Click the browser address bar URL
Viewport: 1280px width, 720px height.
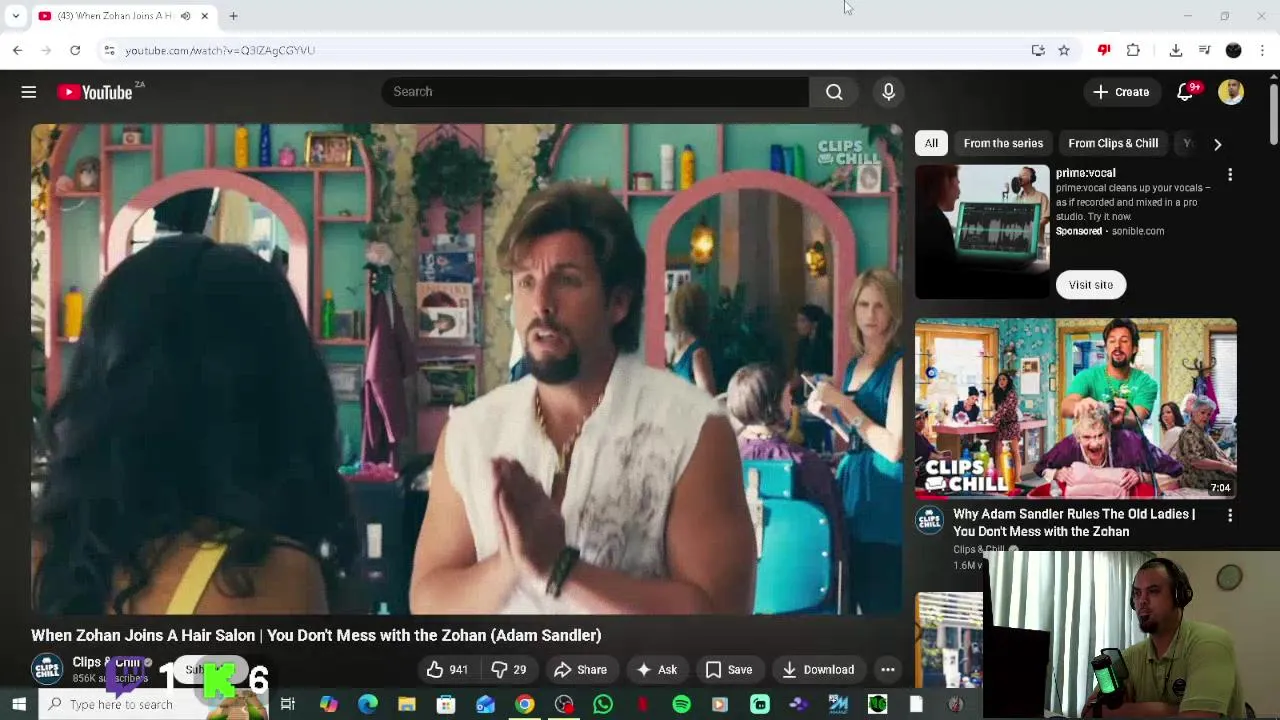pos(220,50)
